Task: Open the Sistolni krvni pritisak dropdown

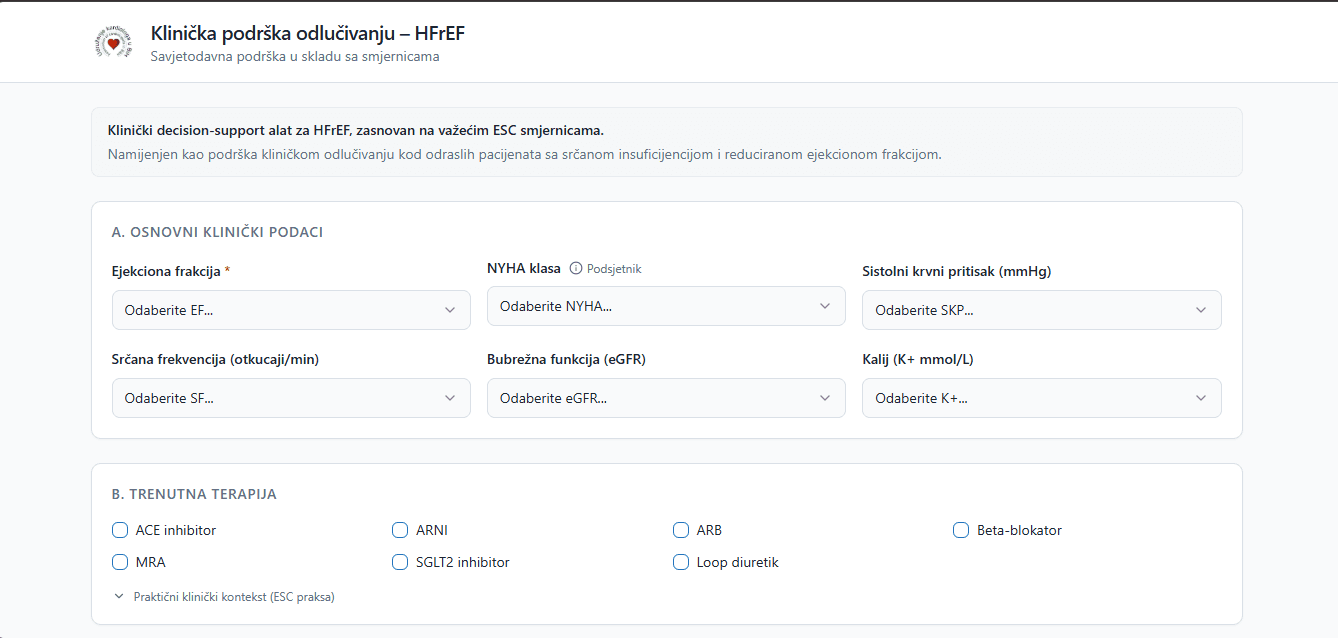Action: tap(1041, 310)
